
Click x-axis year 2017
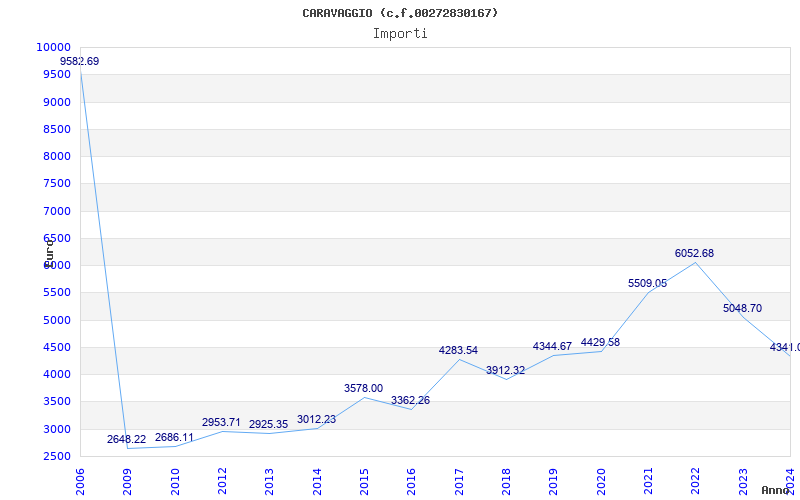[459, 481]
